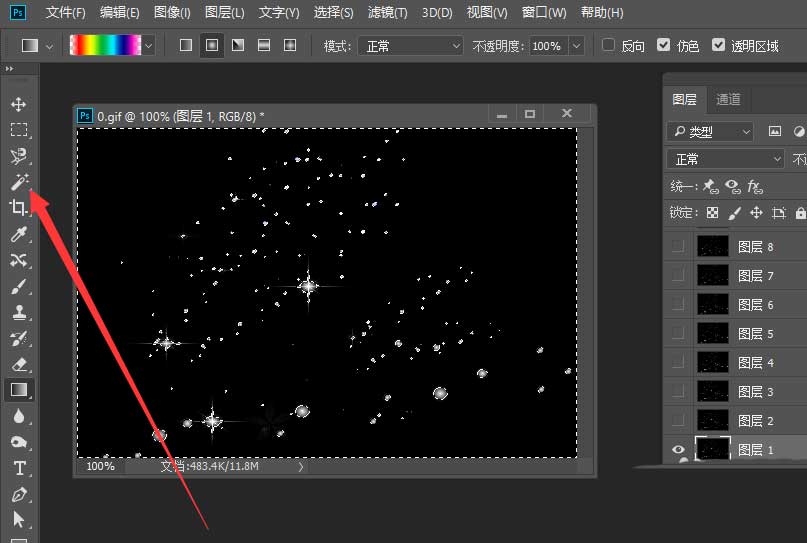The image size is (807, 543).
Task: Lock transparent pixels checkerboard icon
Action: click(x=712, y=213)
